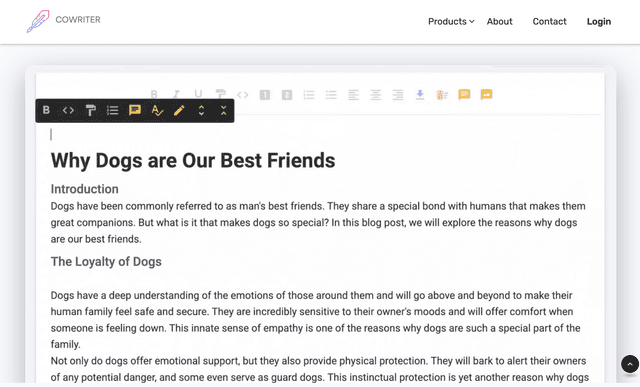Click the paragraph starting 'Not only do dogs'
This screenshot has height=387, width=640.
(x=320, y=369)
